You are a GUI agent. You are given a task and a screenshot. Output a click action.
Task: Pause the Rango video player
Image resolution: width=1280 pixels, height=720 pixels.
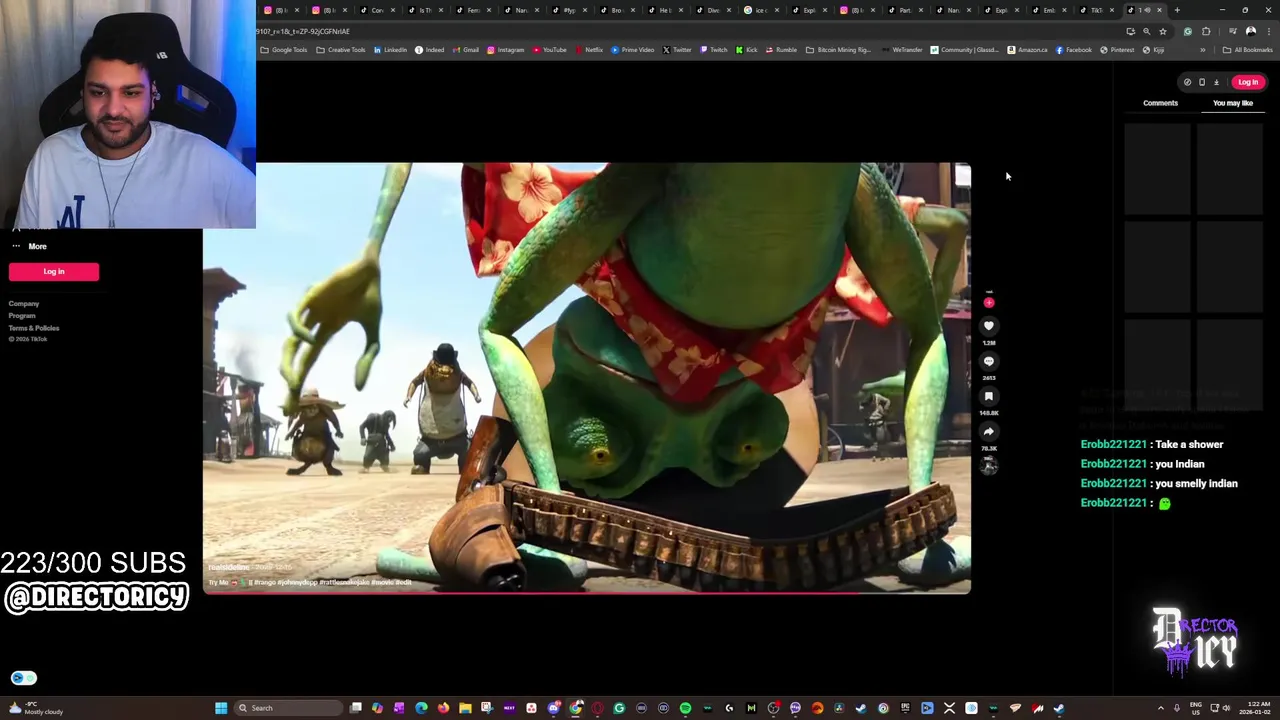coord(587,378)
